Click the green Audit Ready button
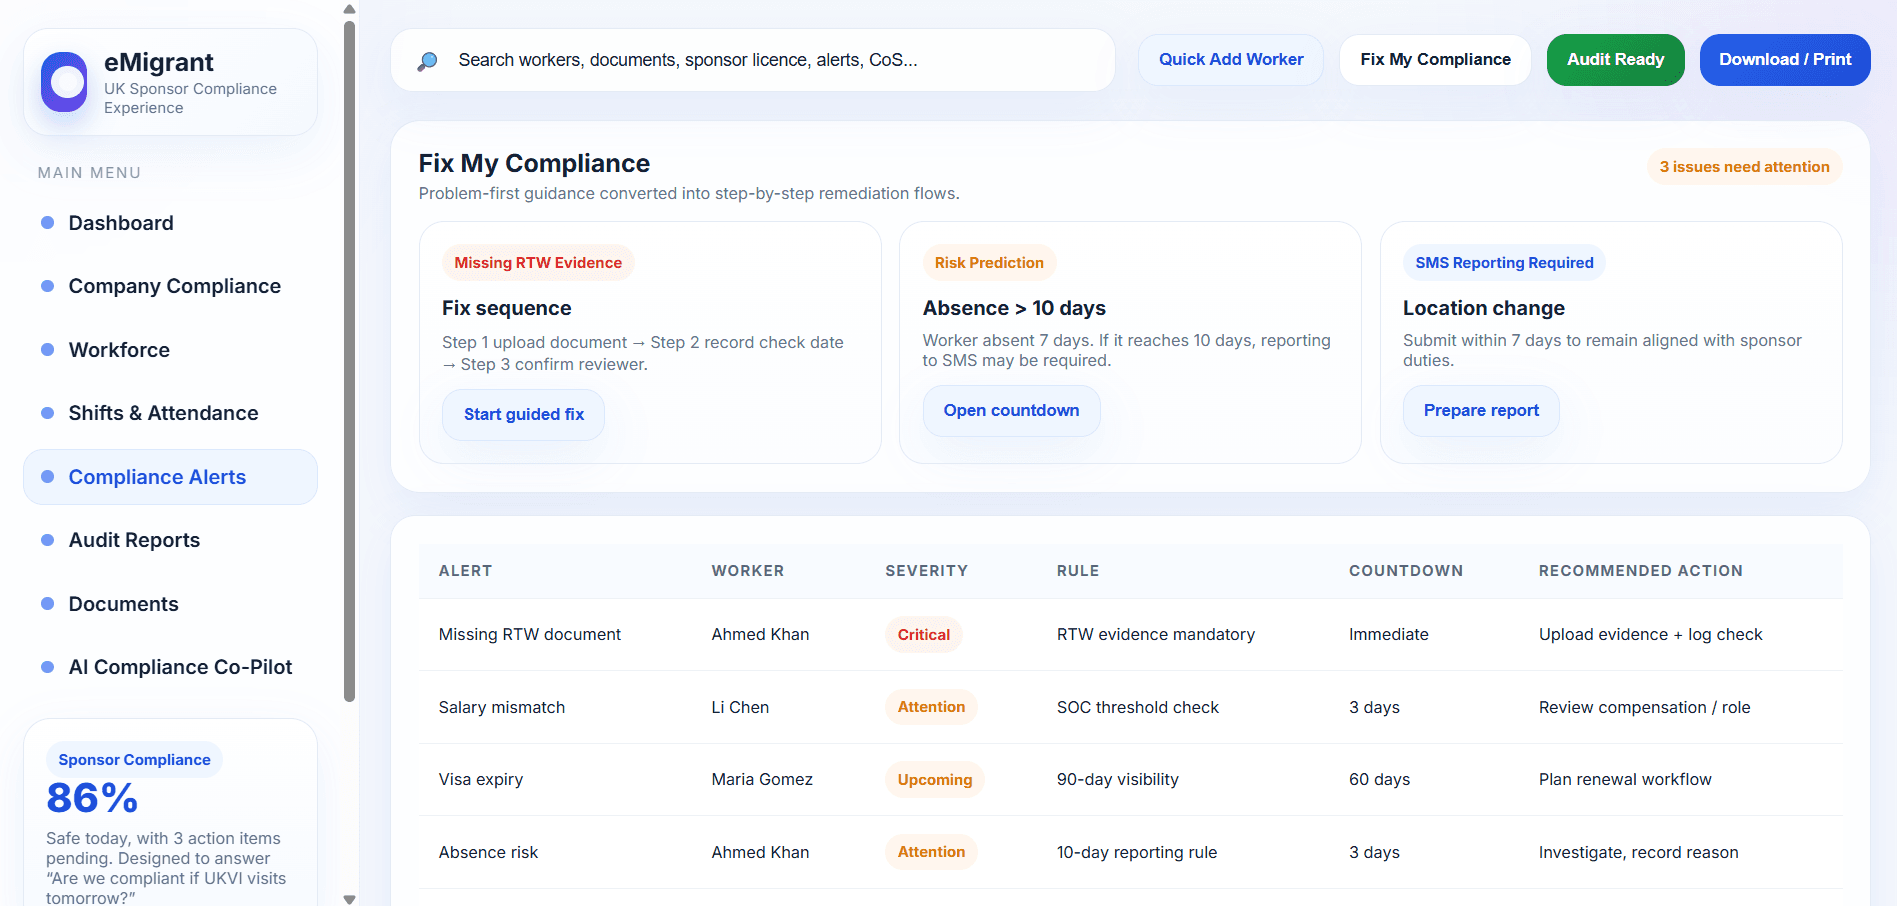Image resolution: width=1897 pixels, height=906 pixels. 1615,59
